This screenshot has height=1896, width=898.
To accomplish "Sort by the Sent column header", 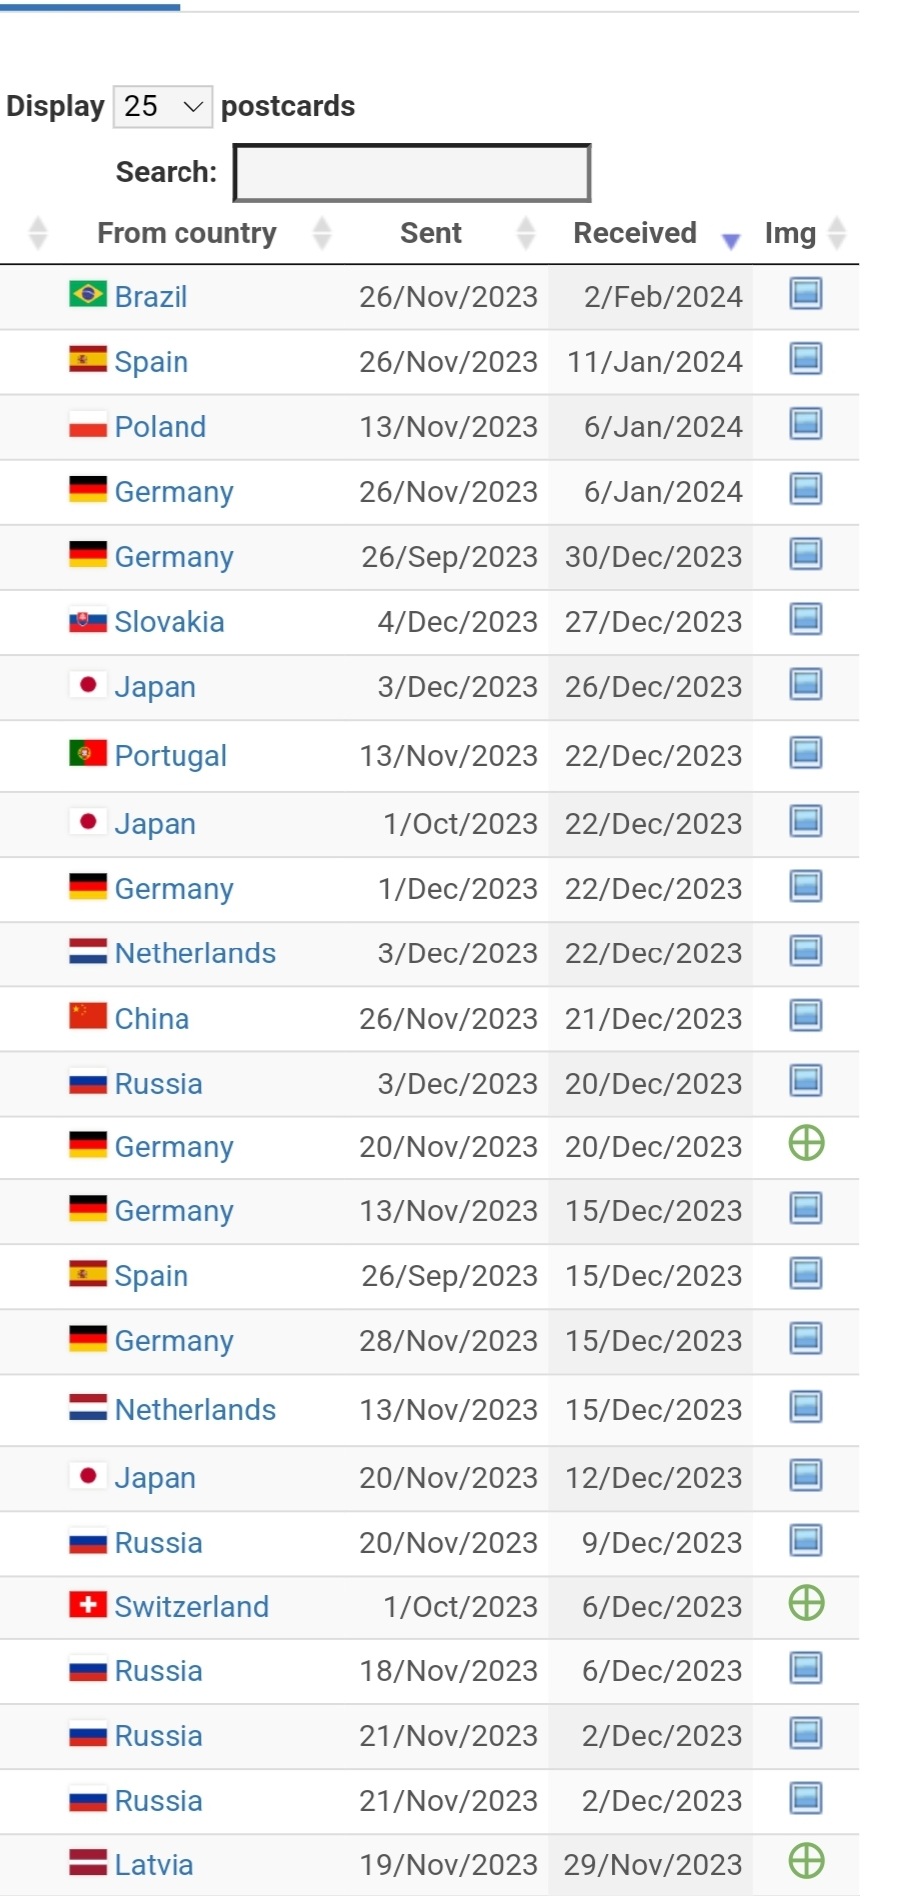I will click(x=431, y=233).
